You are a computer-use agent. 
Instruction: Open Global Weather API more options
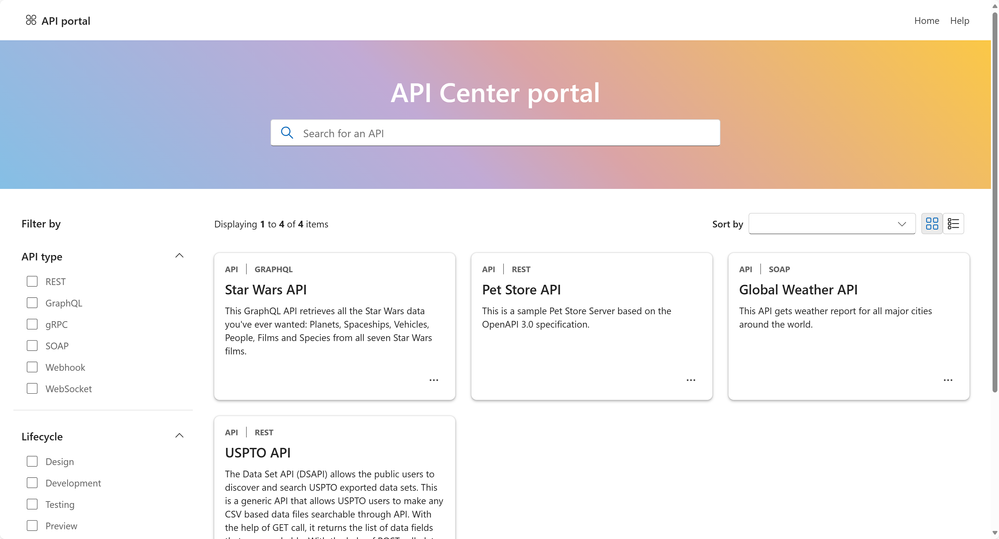948,380
